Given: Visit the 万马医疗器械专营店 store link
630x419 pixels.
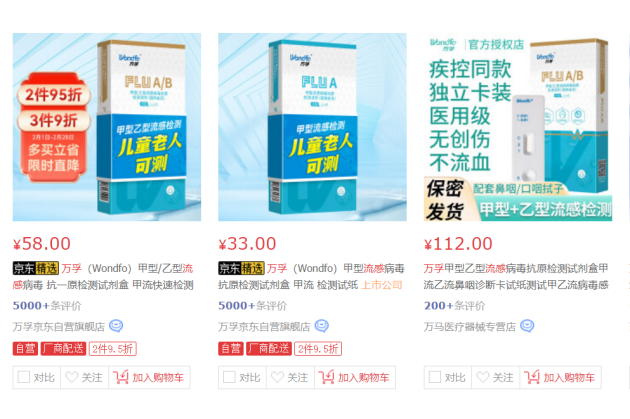Looking at the screenshot, I should click(470, 327).
